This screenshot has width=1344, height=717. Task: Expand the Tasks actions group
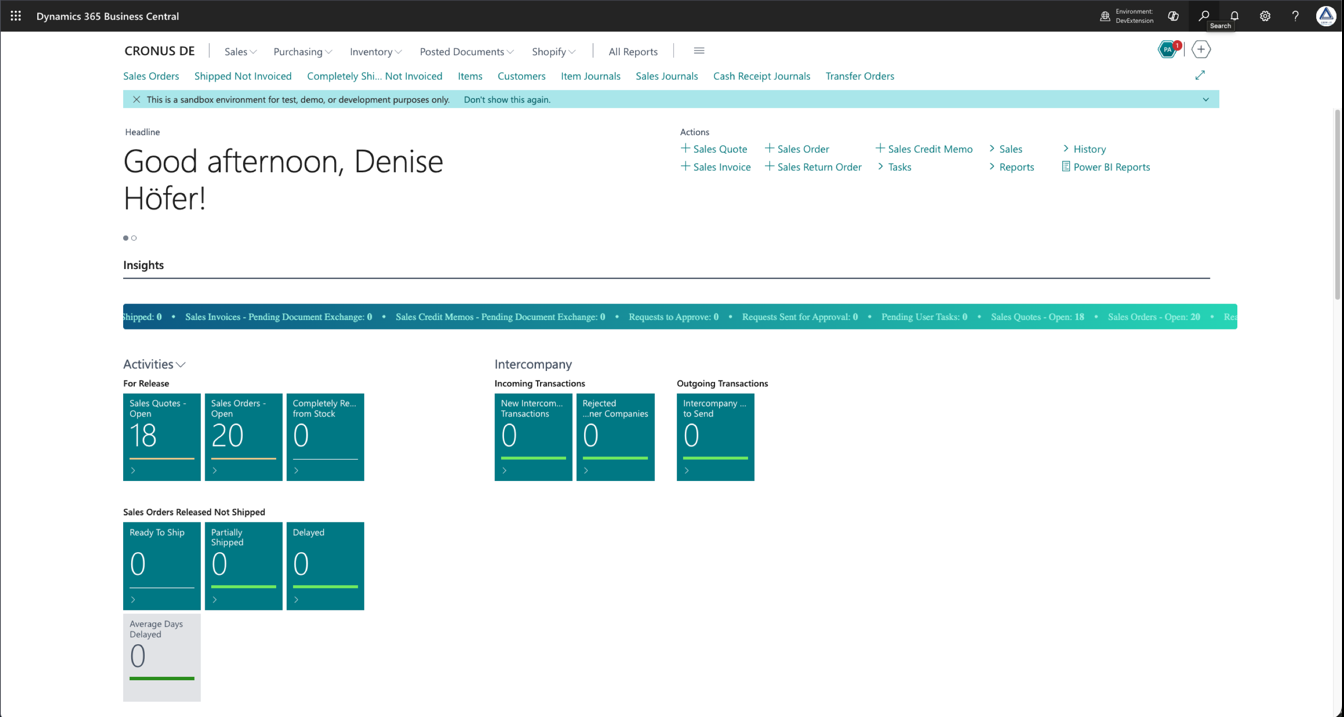point(894,167)
